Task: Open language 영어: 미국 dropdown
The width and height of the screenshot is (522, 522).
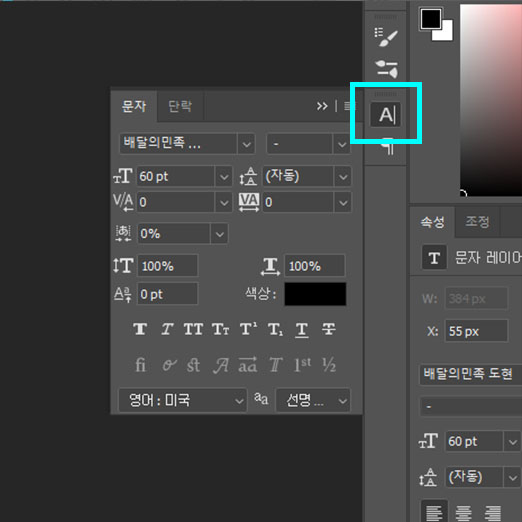Action: (x=183, y=400)
